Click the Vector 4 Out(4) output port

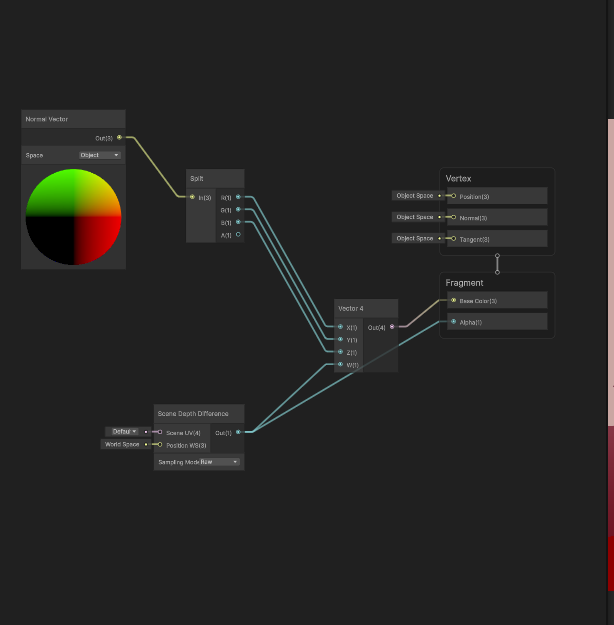coord(392,327)
